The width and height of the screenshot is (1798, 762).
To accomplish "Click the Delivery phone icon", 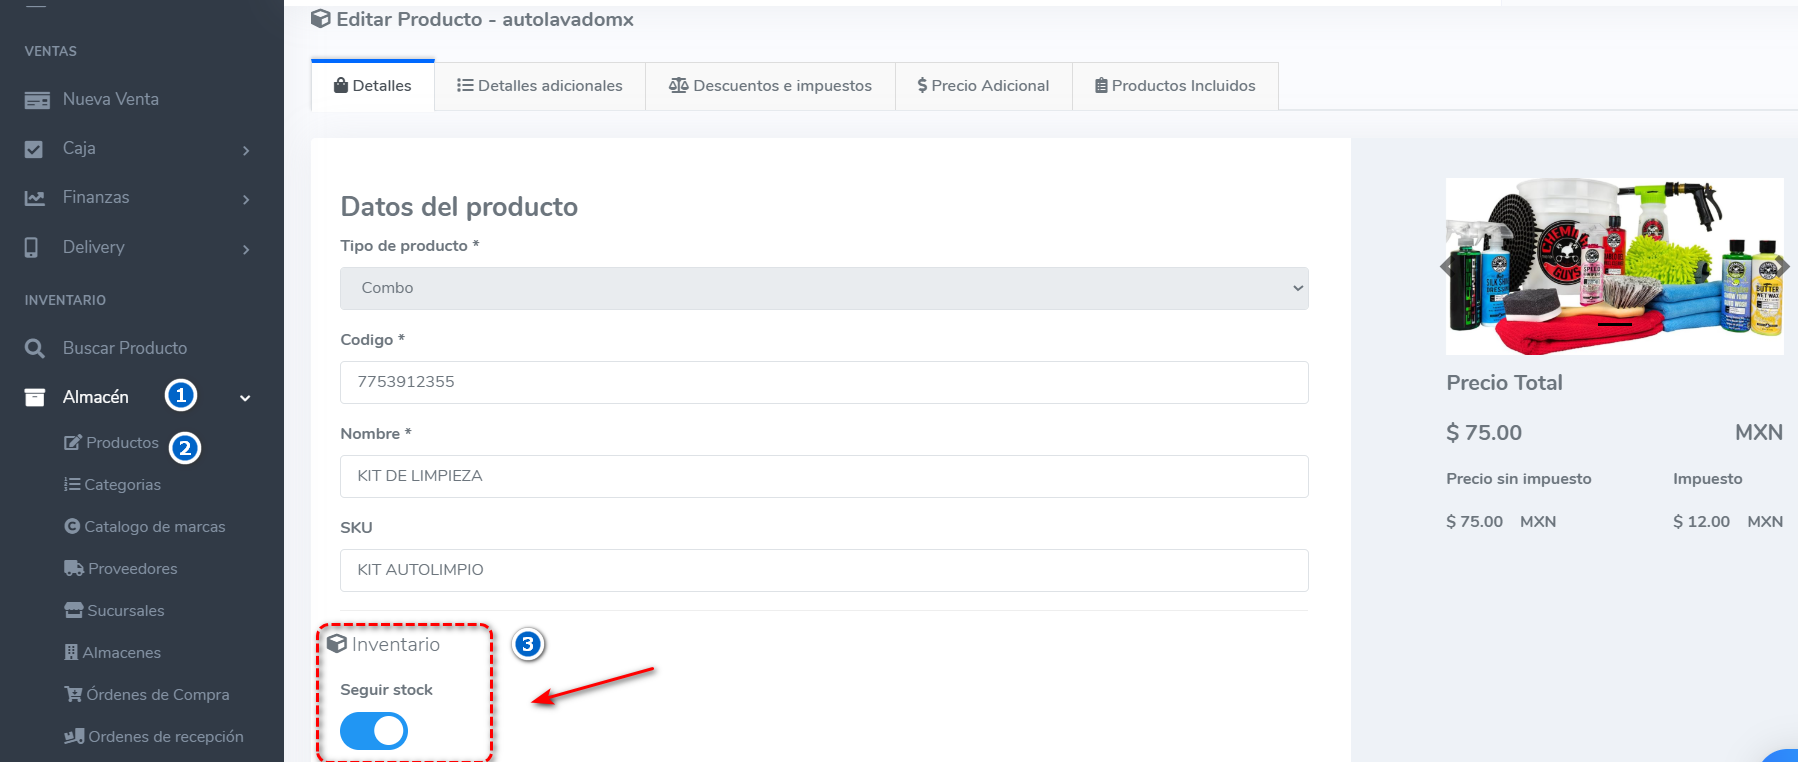I will click(x=32, y=248).
